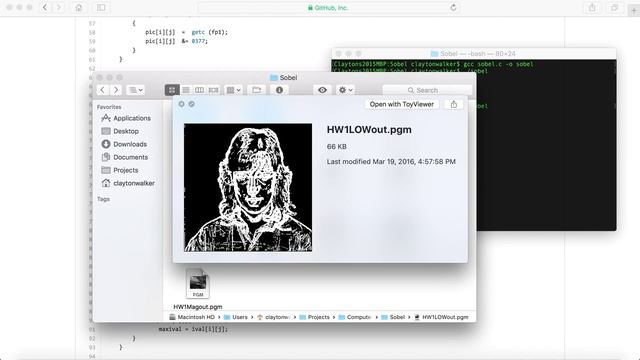Click 66 KB file size text
The height and width of the screenshot is (360, 640).
point(337,147)
